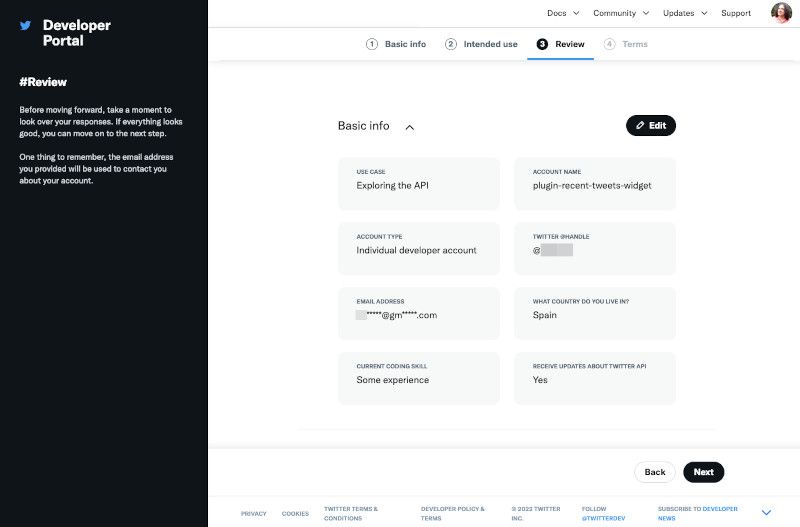
Task: Click the Back button
Action: click(x=655, y=472)
